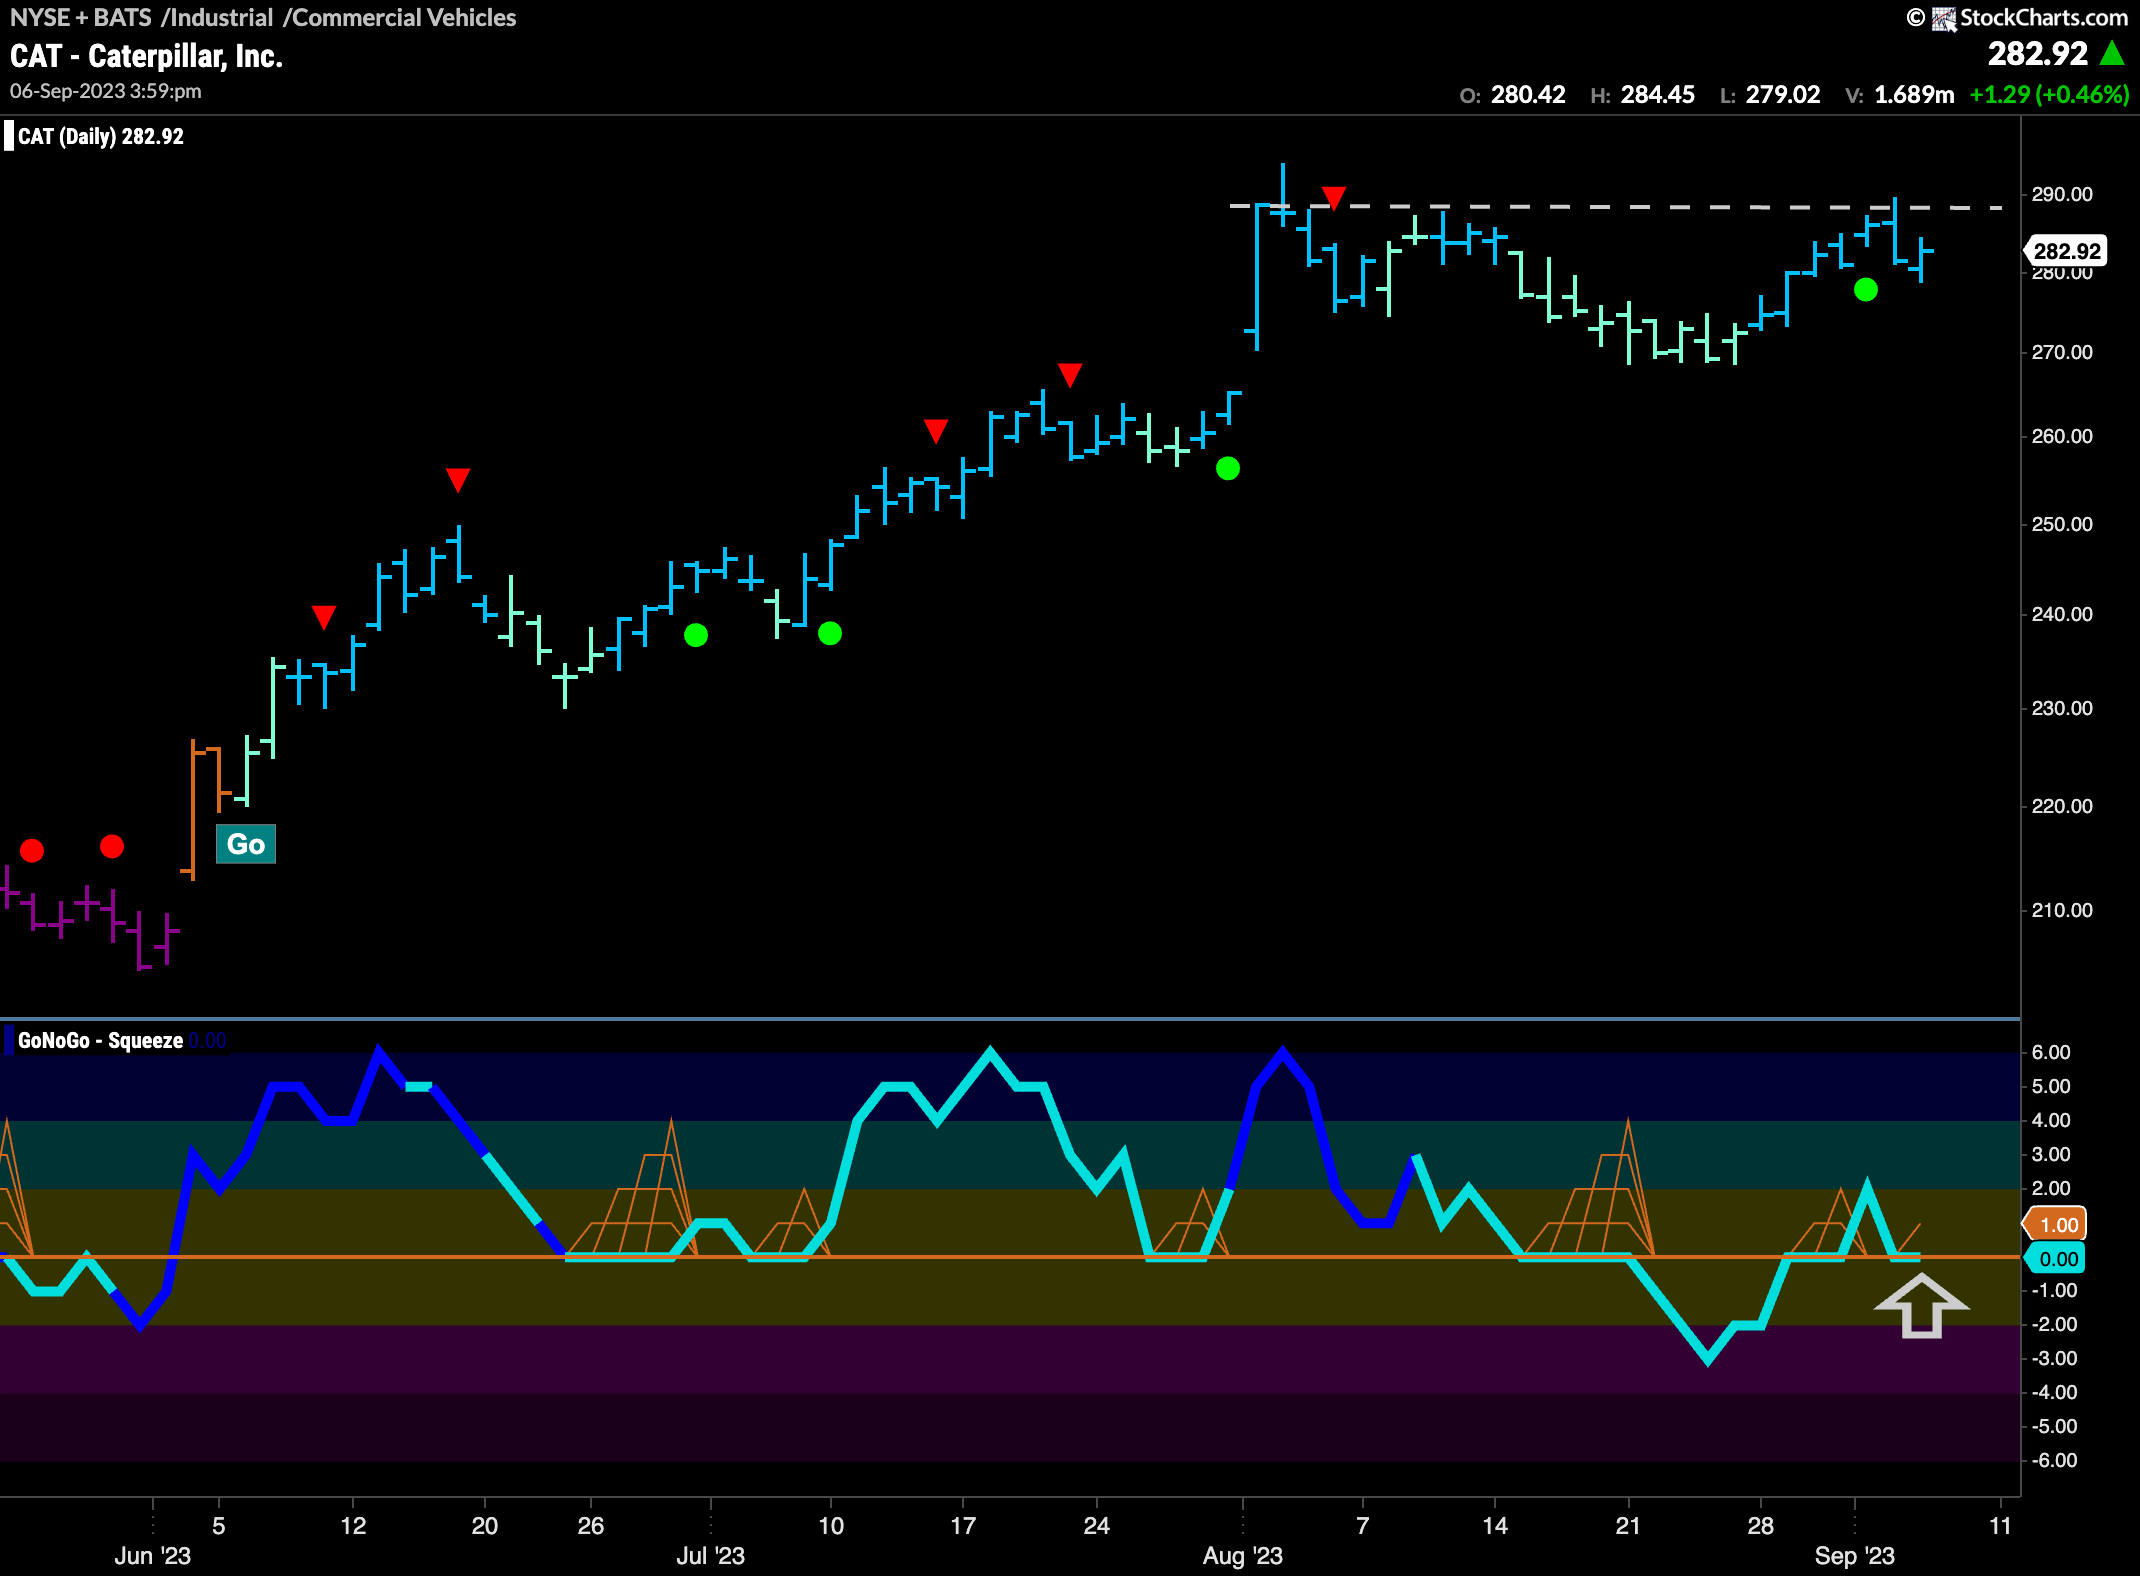The height and width of the screenshot is (1576, 2140).
Task: Click the 06-Sep-2023 3:59:pm timestamp
Action: point(106,91)
